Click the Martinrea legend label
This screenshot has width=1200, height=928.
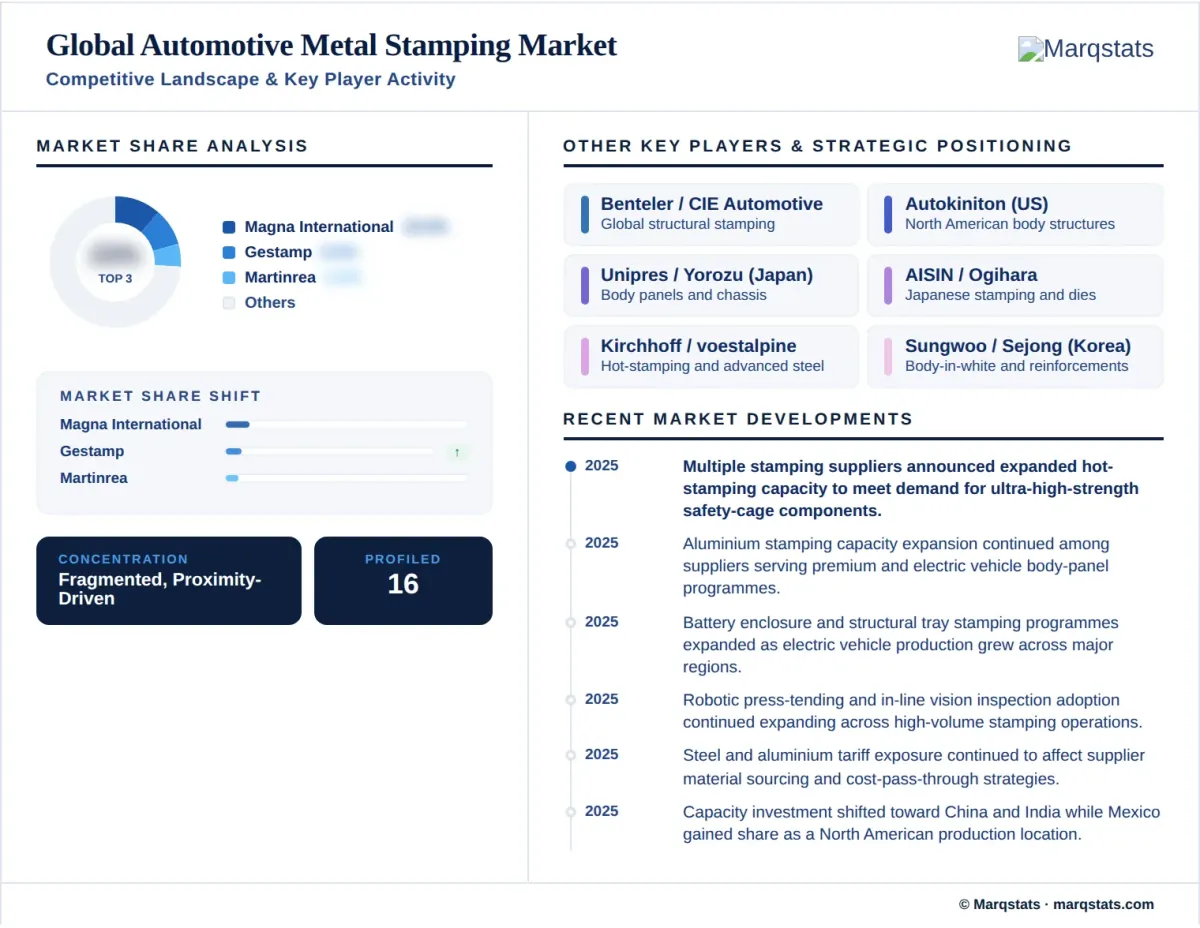pos(280,277)
